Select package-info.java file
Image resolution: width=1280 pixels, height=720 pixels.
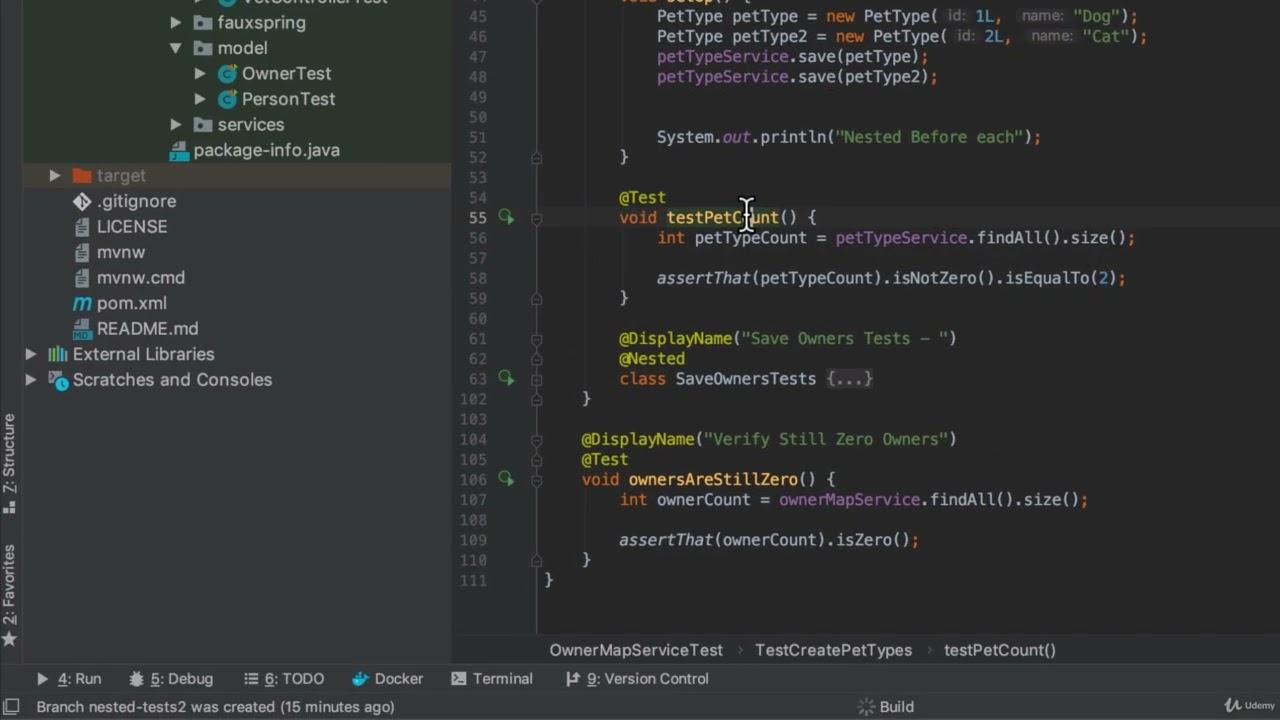[x=266, y=150]
